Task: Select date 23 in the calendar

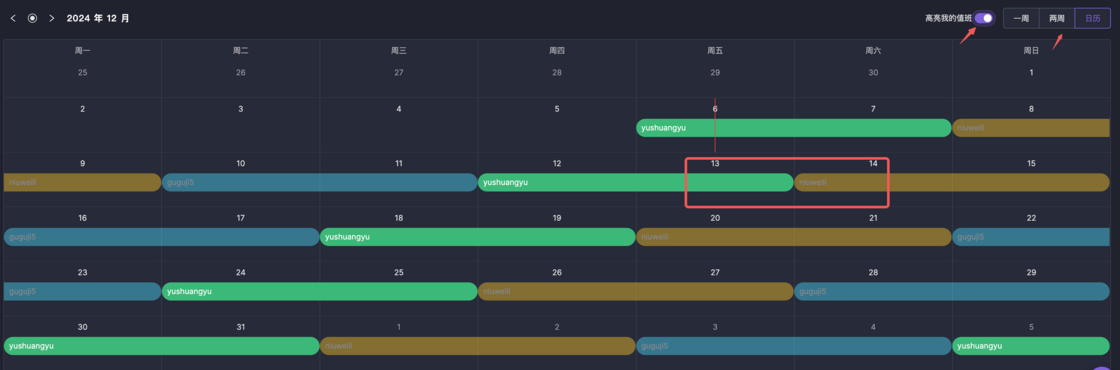Action: point(82,272)
